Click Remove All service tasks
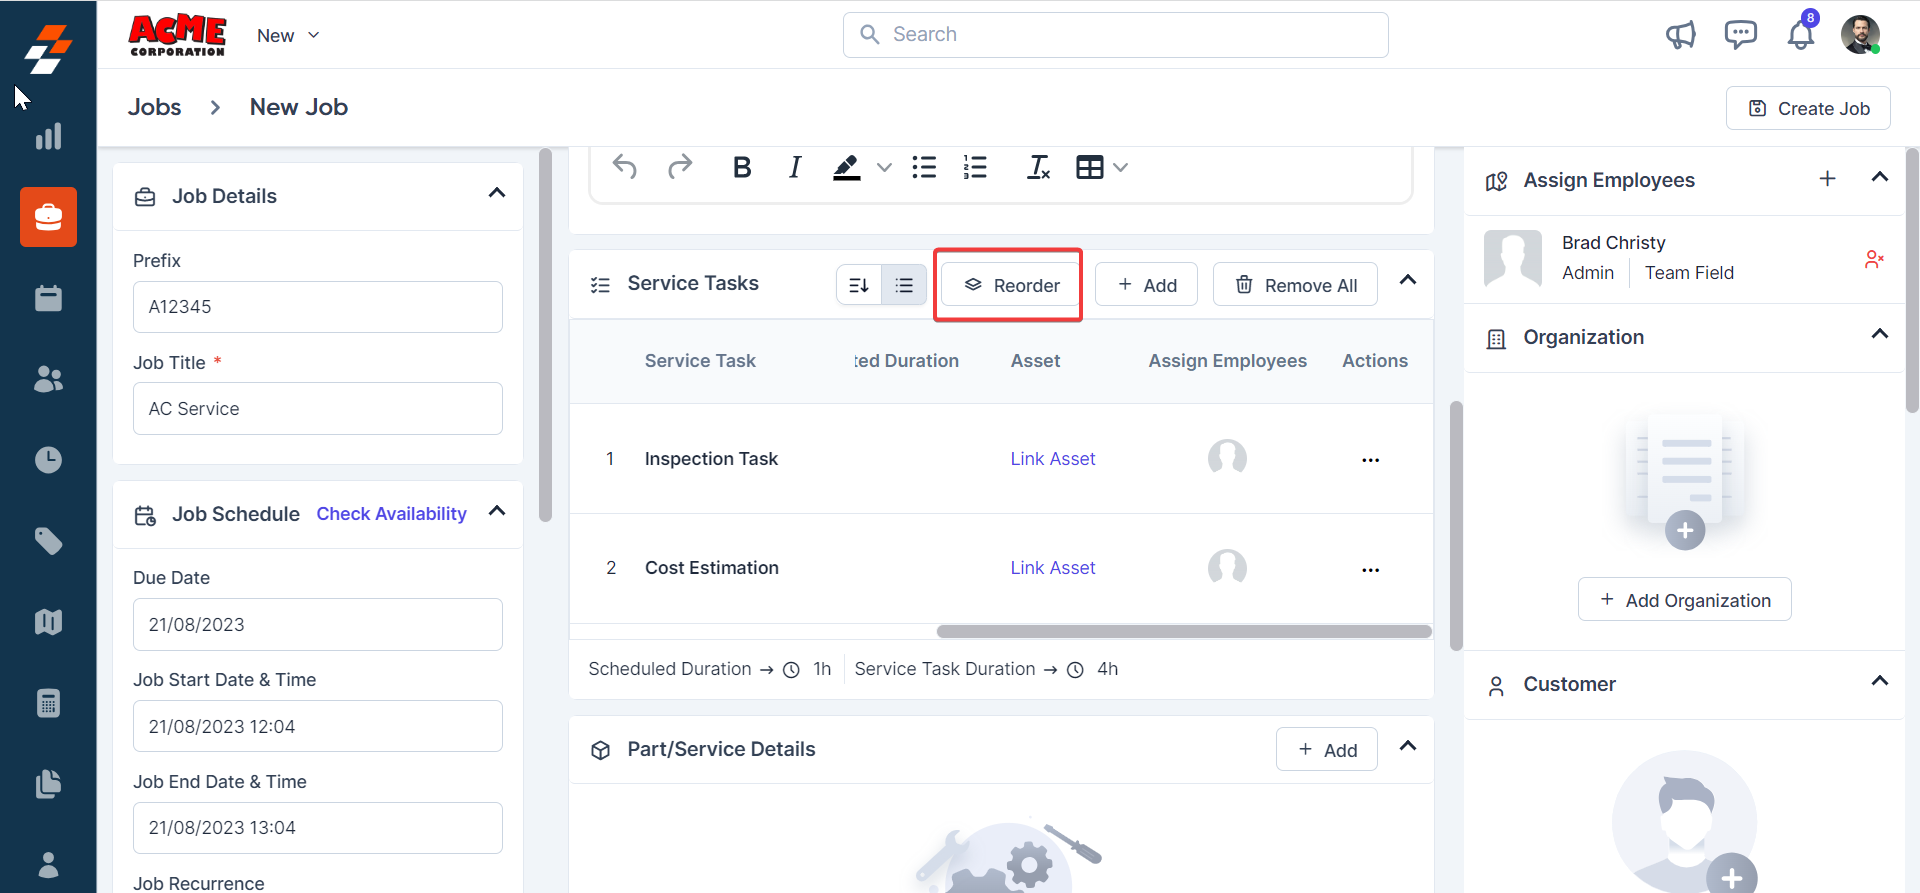Image resolution: width=1920 pixels, height=893 pixels. pos(1295,285)
